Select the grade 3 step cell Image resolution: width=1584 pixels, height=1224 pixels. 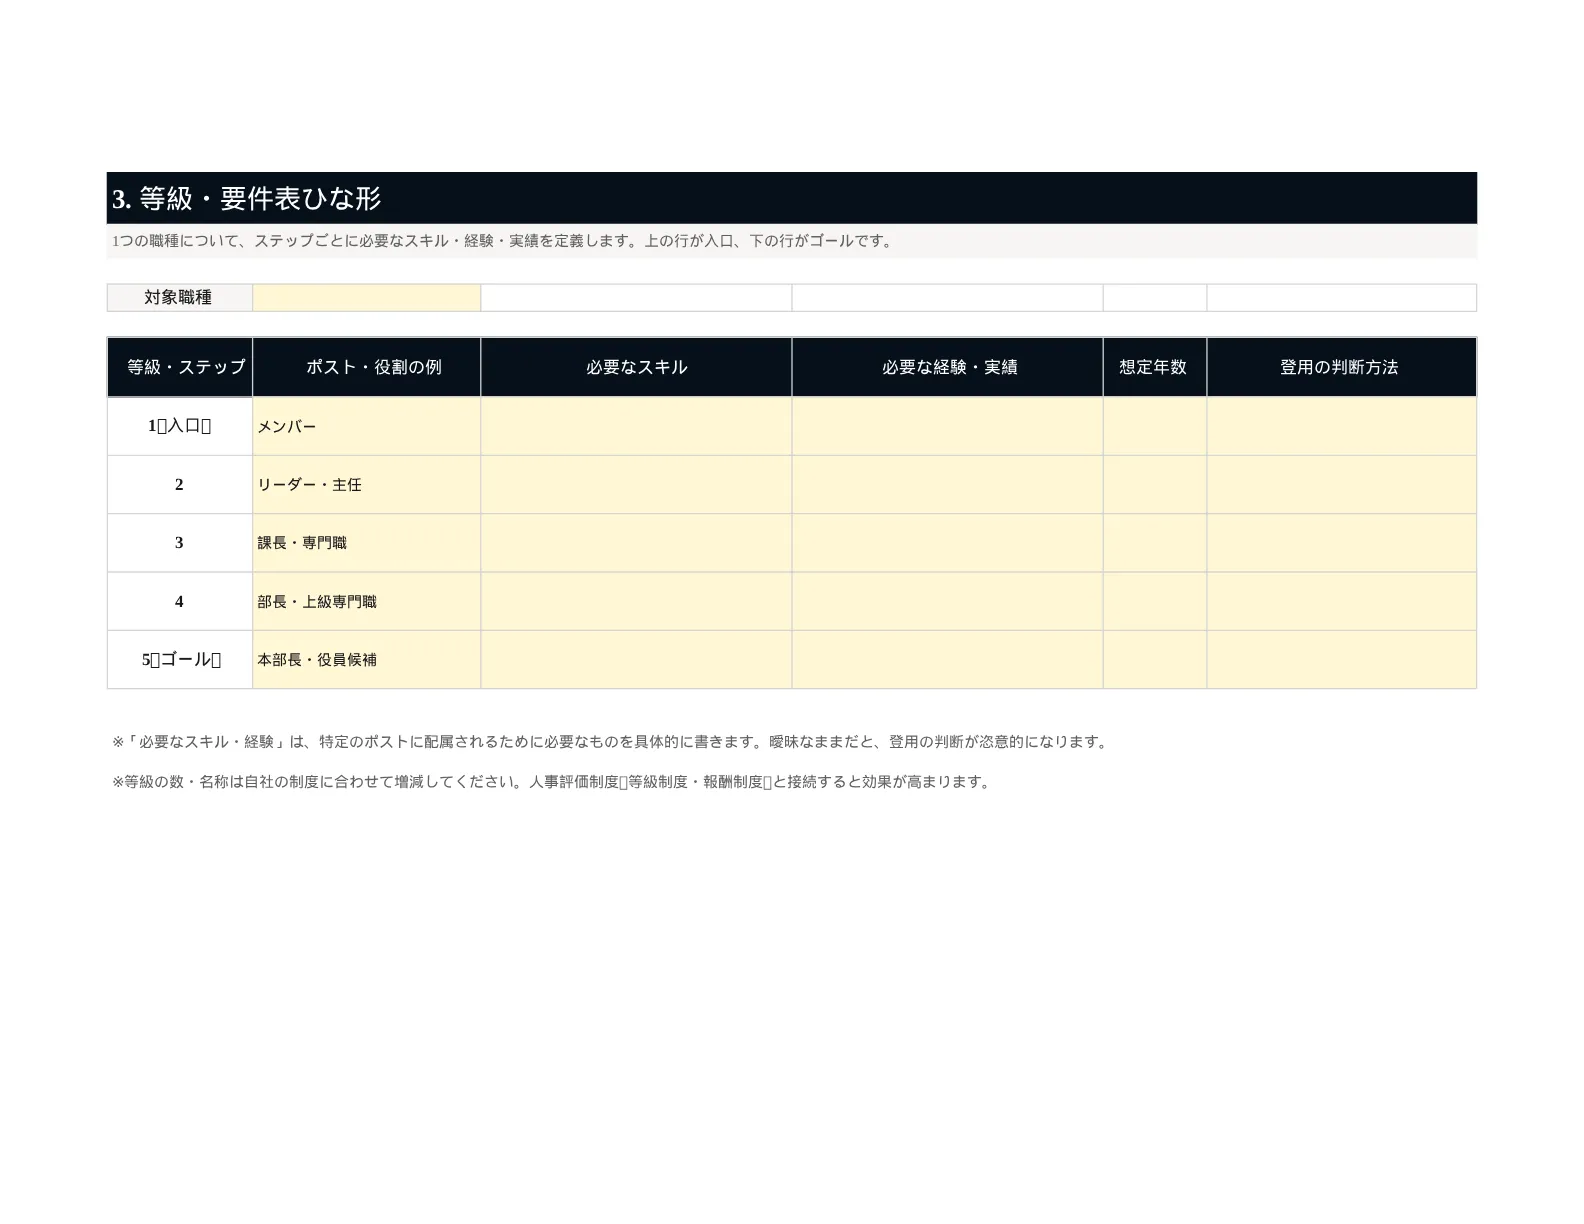click(180, 543)
